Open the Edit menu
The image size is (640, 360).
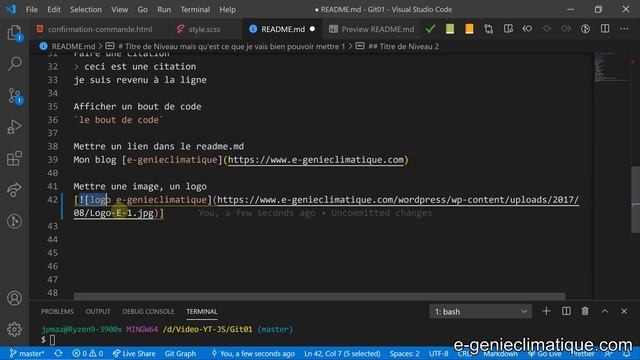click(x=53, y=9)
